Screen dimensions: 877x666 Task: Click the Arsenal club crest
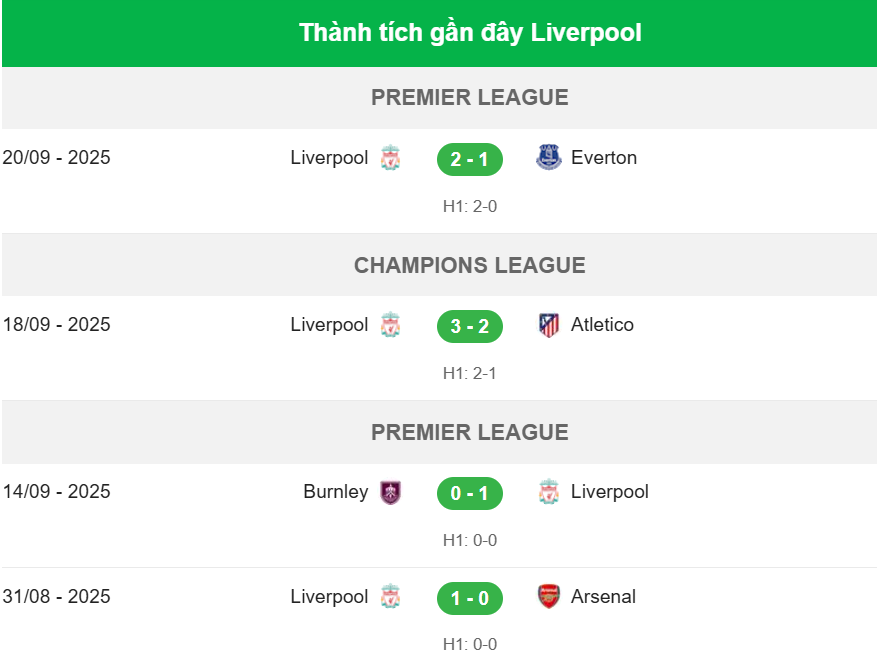(549, 597)
